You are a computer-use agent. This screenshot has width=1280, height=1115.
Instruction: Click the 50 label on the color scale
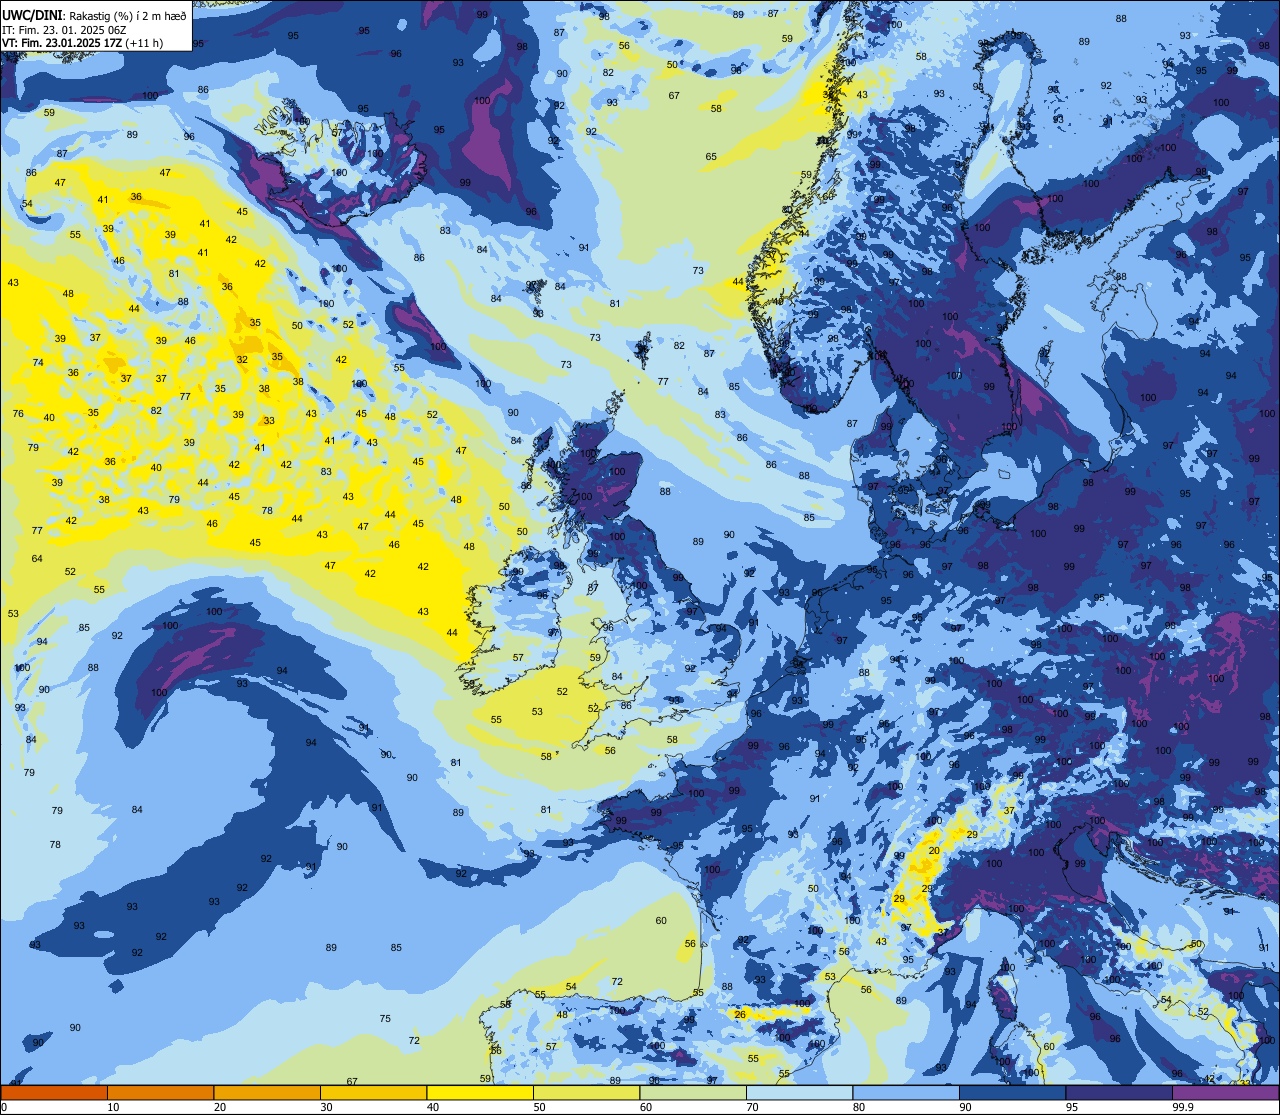point(539,1107)
